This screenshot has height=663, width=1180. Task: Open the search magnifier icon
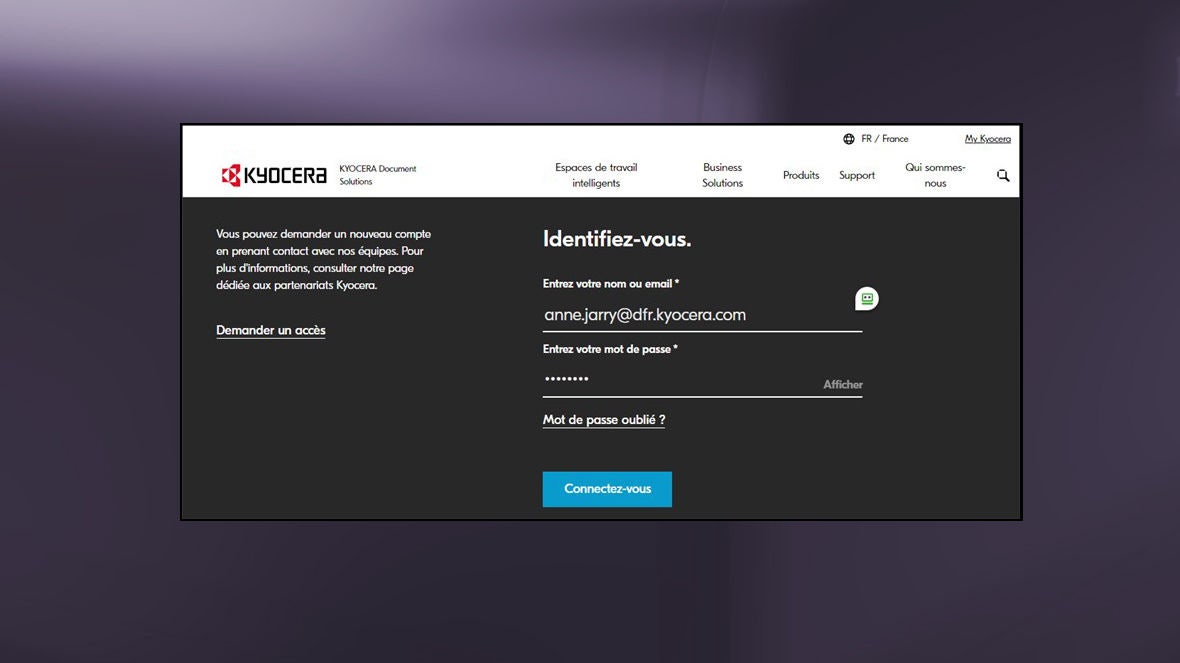coord(1003,175)
